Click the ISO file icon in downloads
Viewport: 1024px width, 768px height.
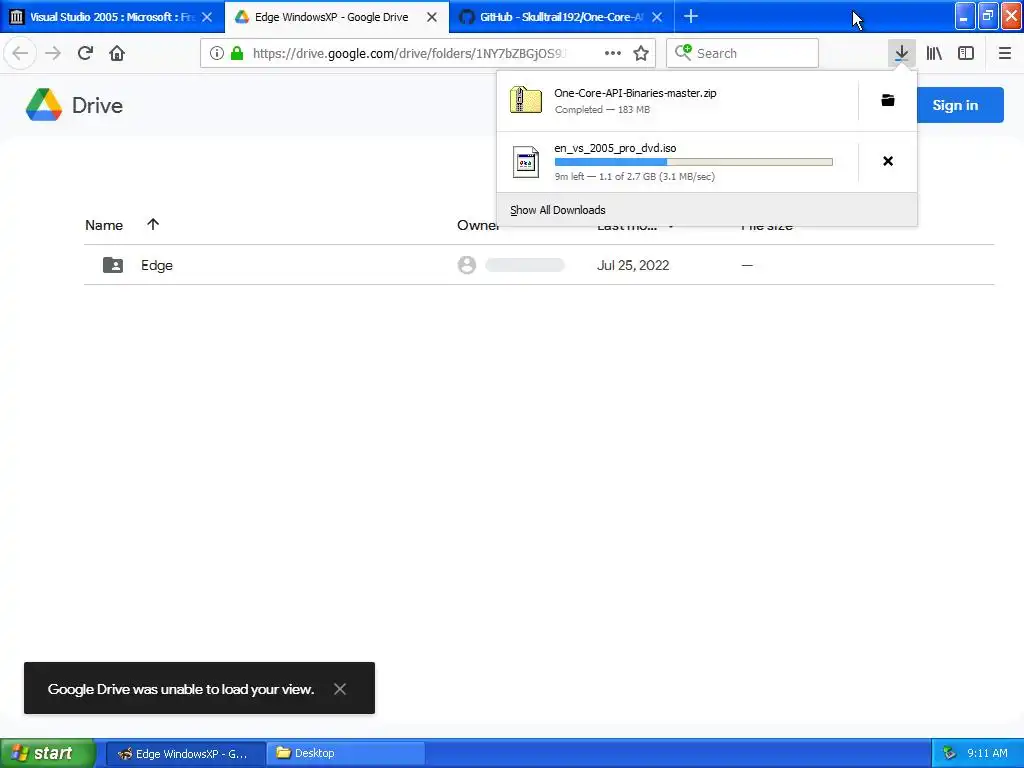pyautogui.click(x=526, y=161)
